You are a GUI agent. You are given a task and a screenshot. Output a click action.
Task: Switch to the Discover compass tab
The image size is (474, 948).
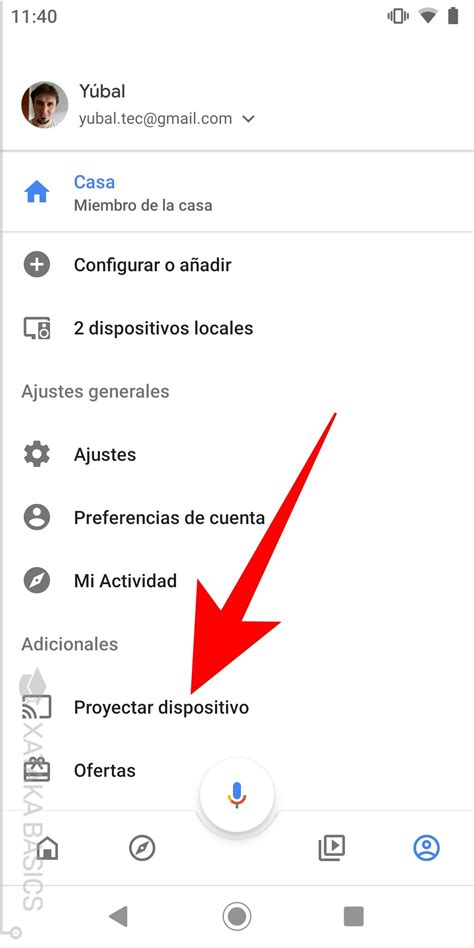(x=143, y=849)
